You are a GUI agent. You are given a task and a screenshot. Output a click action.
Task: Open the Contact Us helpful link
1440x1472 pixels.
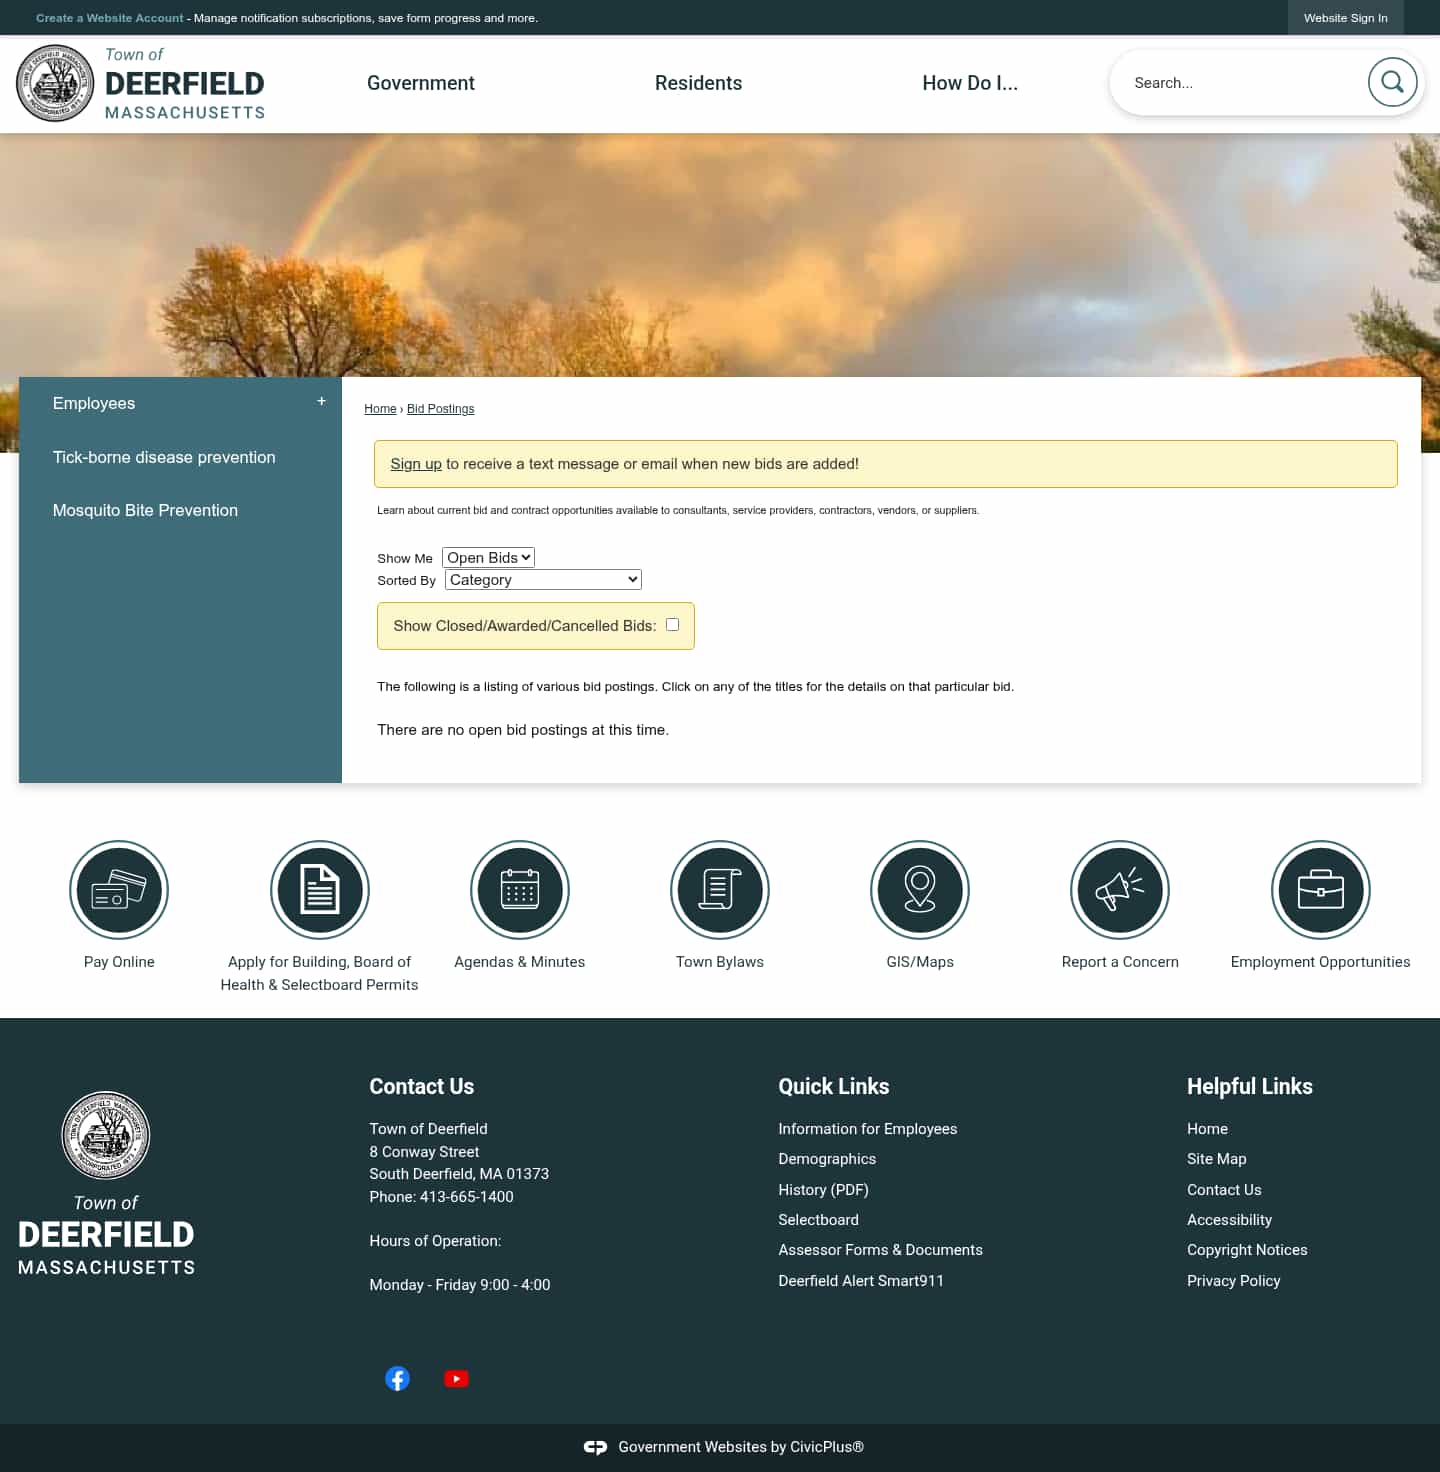coord(1224,1190)
